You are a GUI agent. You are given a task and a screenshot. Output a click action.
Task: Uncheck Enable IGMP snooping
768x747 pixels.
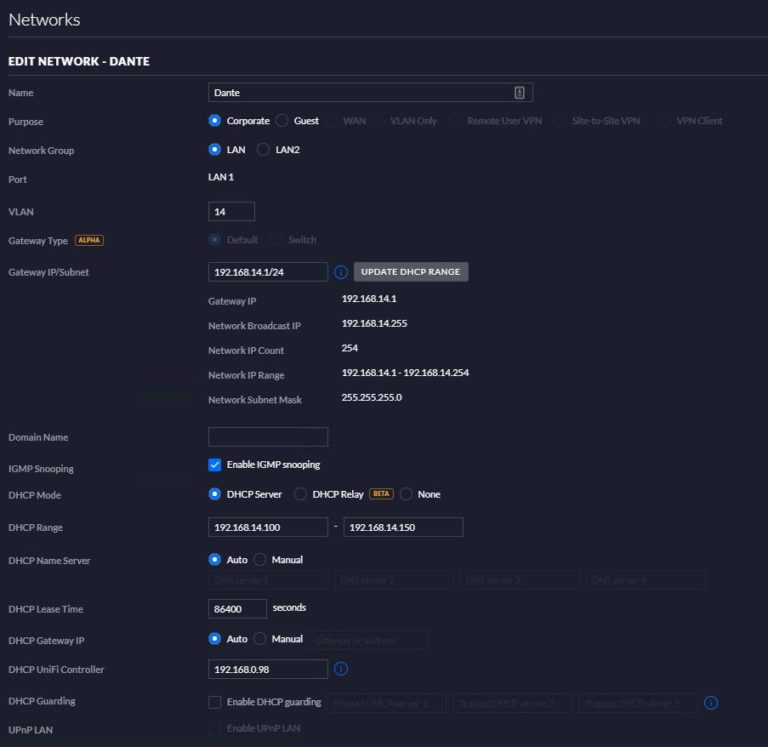pyautogui.click(x=214, y=465)
